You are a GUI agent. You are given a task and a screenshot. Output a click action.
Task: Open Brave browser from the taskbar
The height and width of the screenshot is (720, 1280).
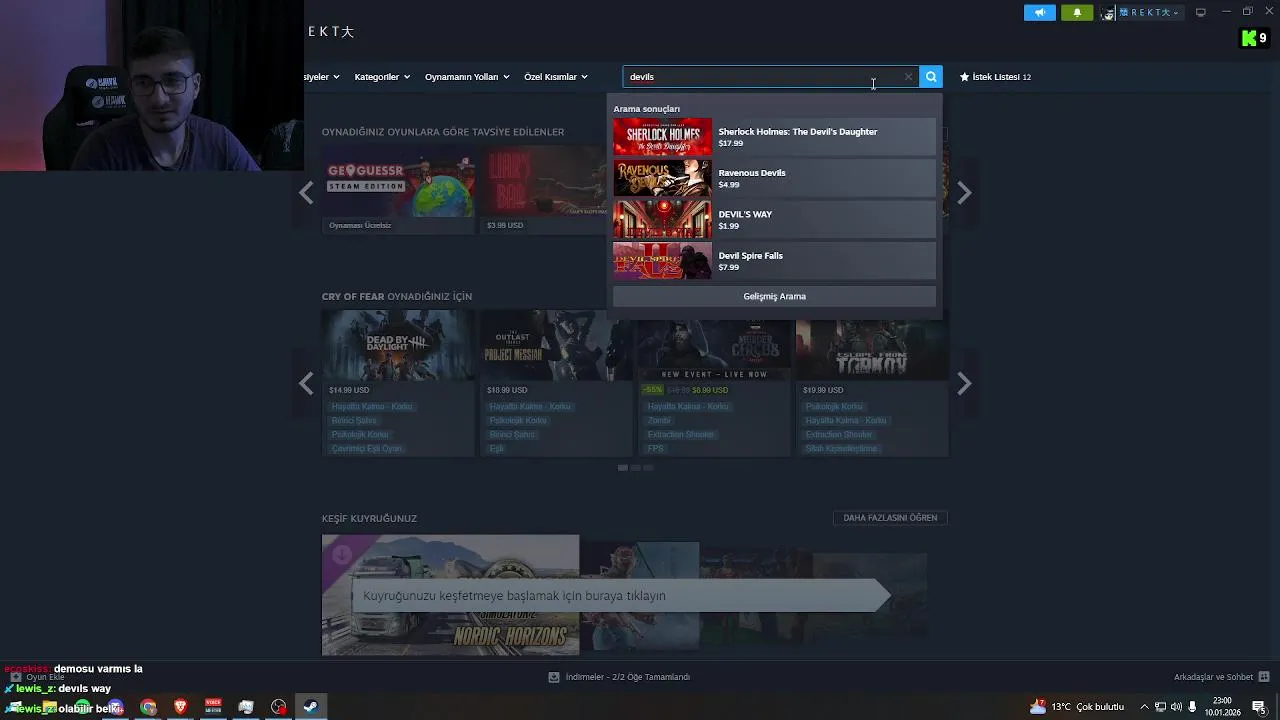click(180, 707)
